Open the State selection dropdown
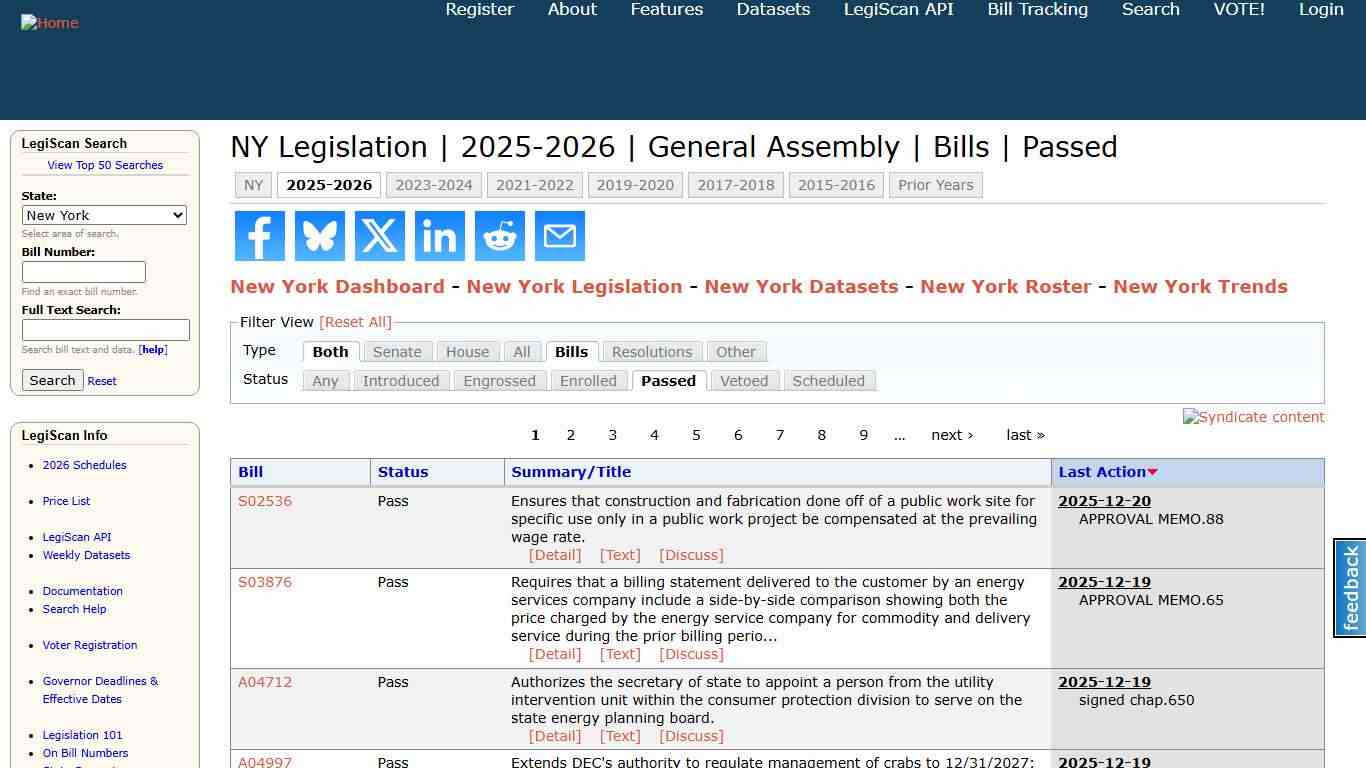 tap(104, 215)
